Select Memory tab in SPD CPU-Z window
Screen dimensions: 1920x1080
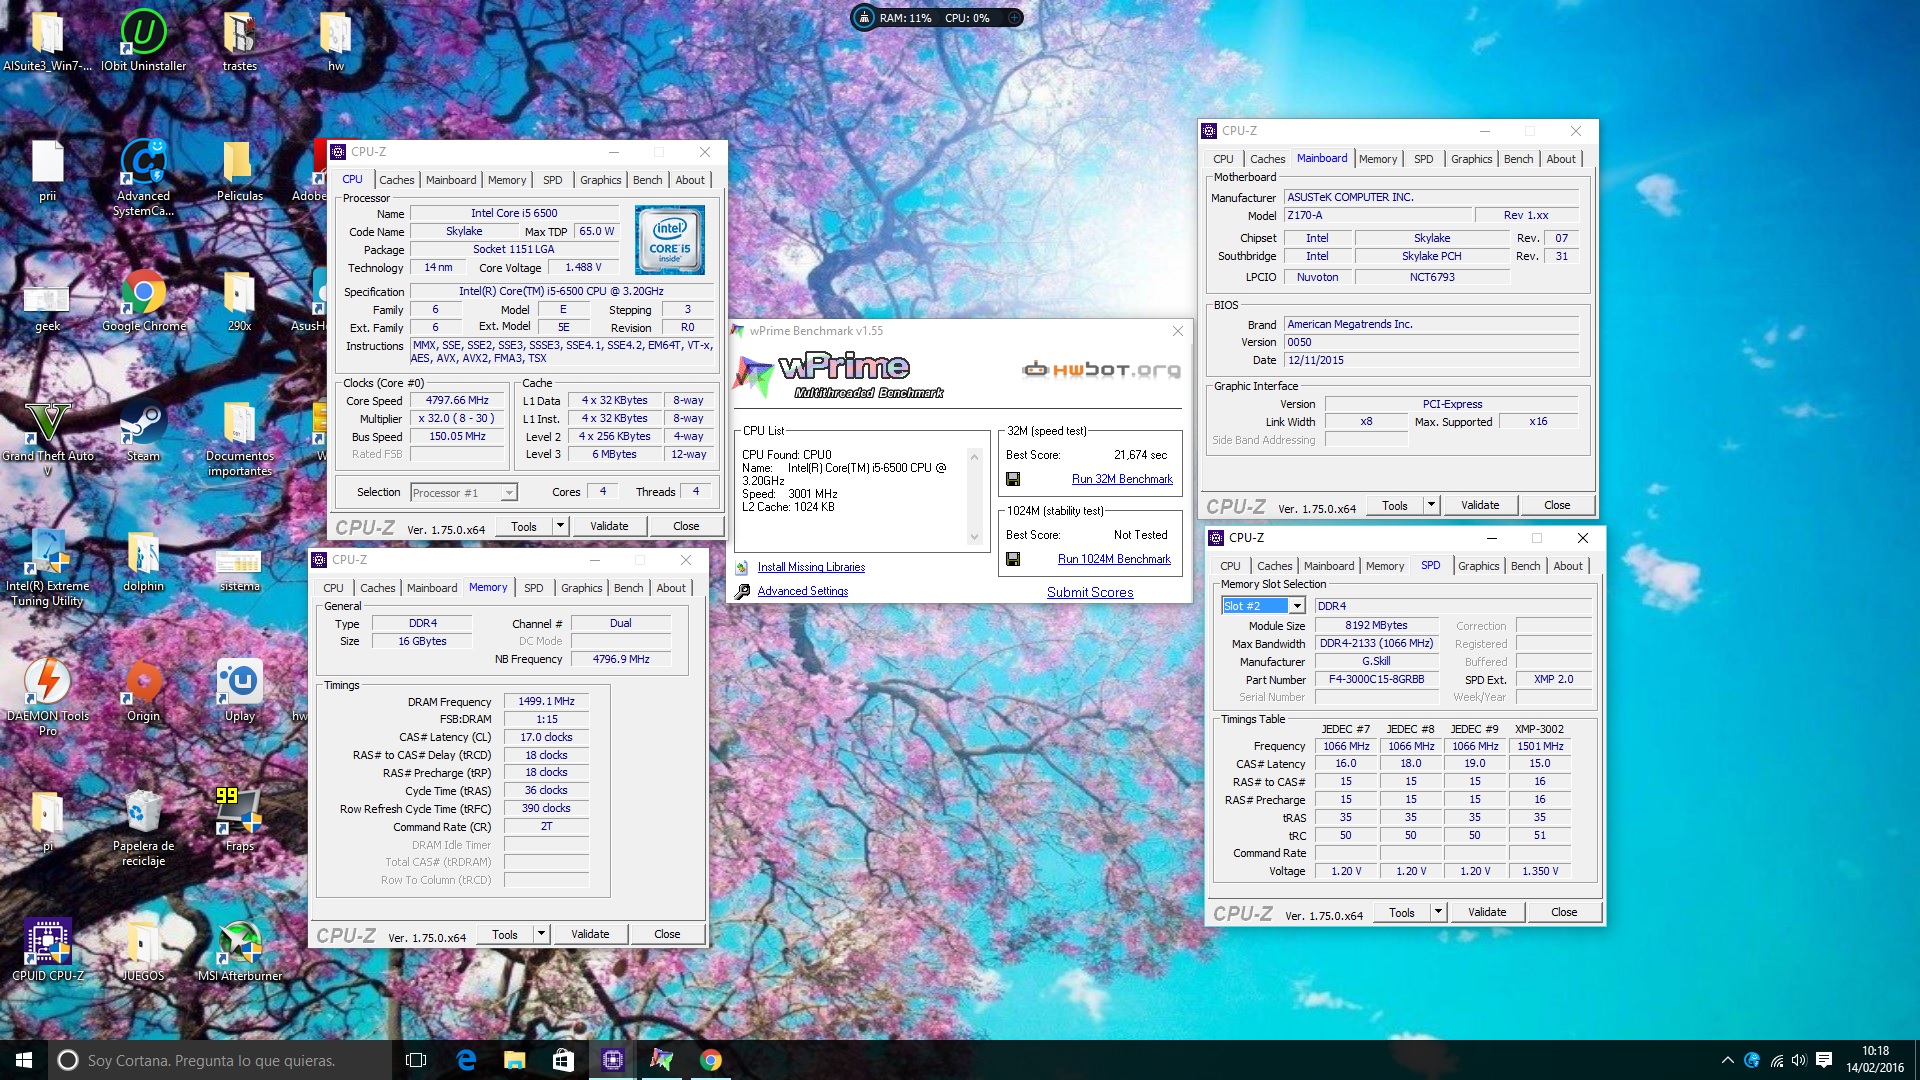point(1384,566)
